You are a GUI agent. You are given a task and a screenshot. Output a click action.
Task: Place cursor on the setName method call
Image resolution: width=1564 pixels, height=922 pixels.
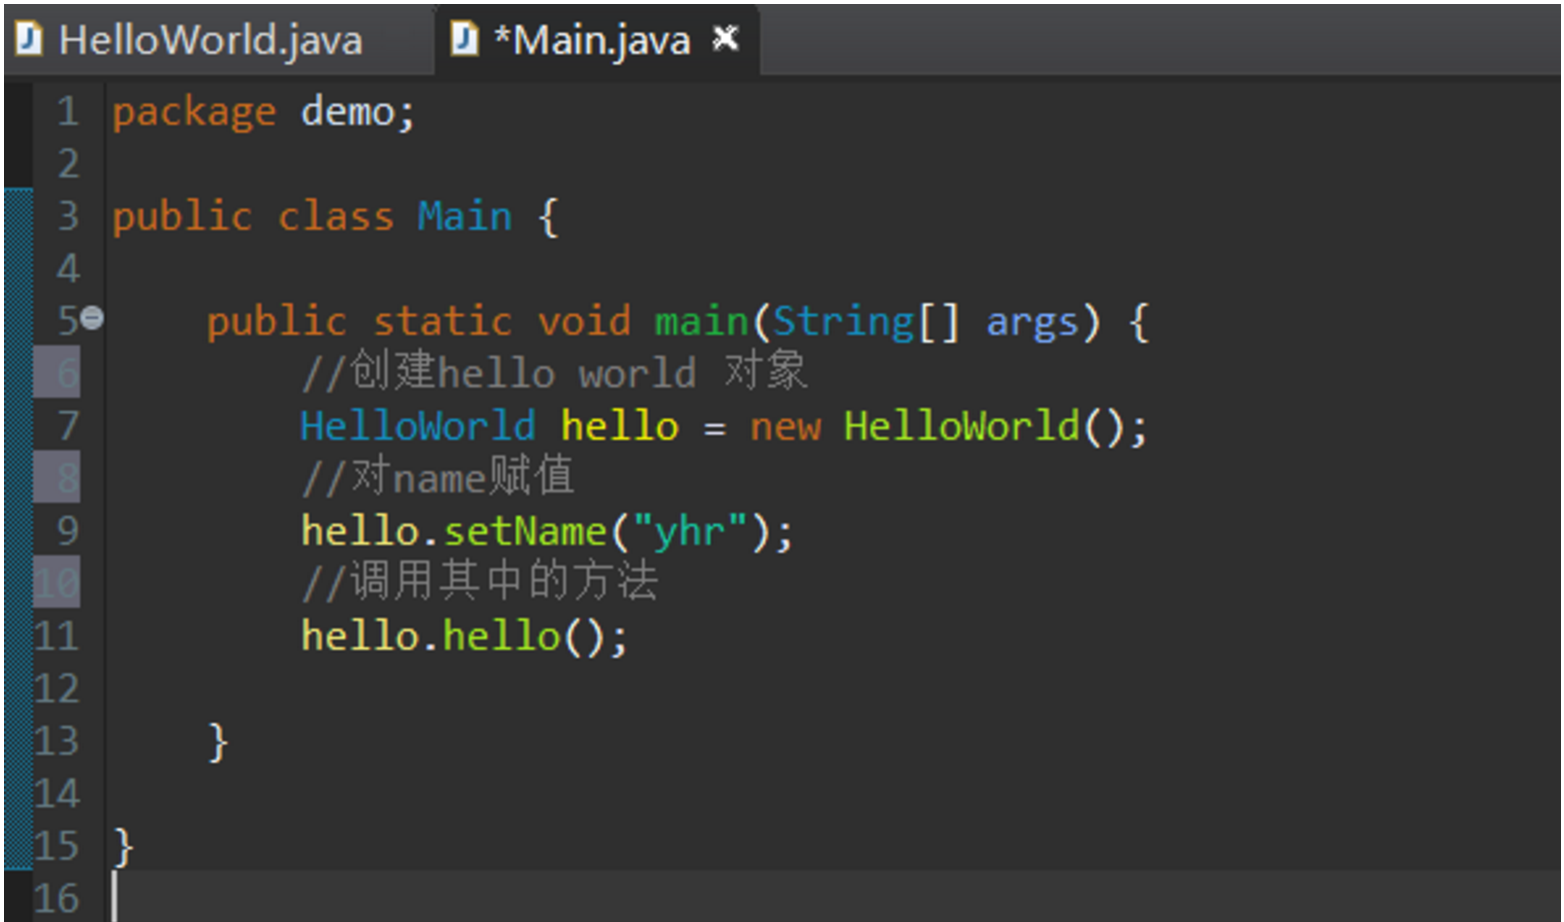(525, 531)
